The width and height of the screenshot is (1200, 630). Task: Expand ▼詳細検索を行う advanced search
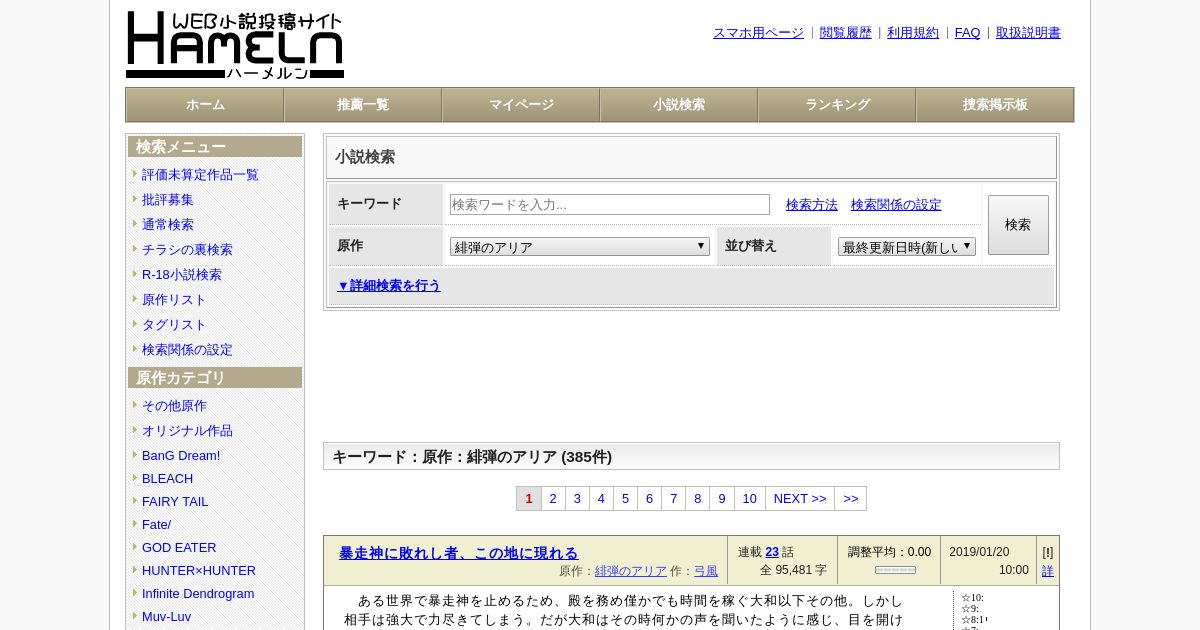pyautogui.click(x=389, y=285)
